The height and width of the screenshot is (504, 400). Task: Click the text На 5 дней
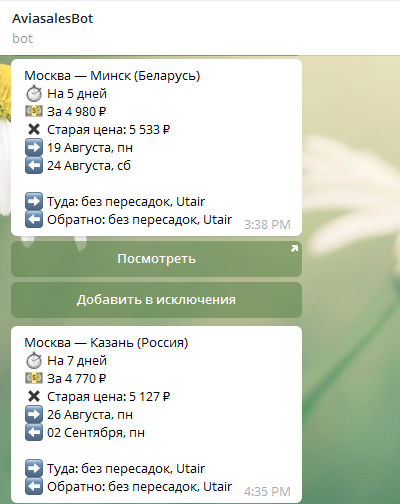point(77,94)
